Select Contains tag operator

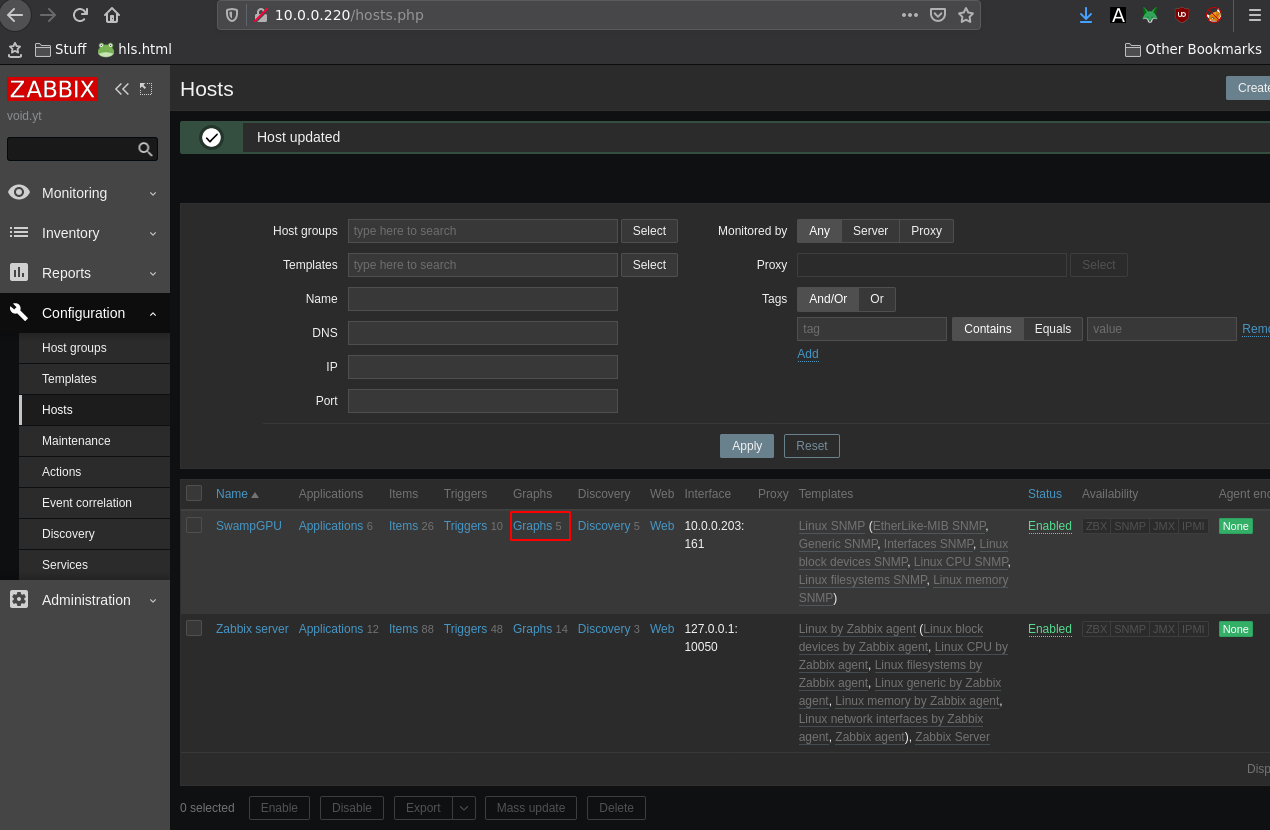click(x=988, y=329)
